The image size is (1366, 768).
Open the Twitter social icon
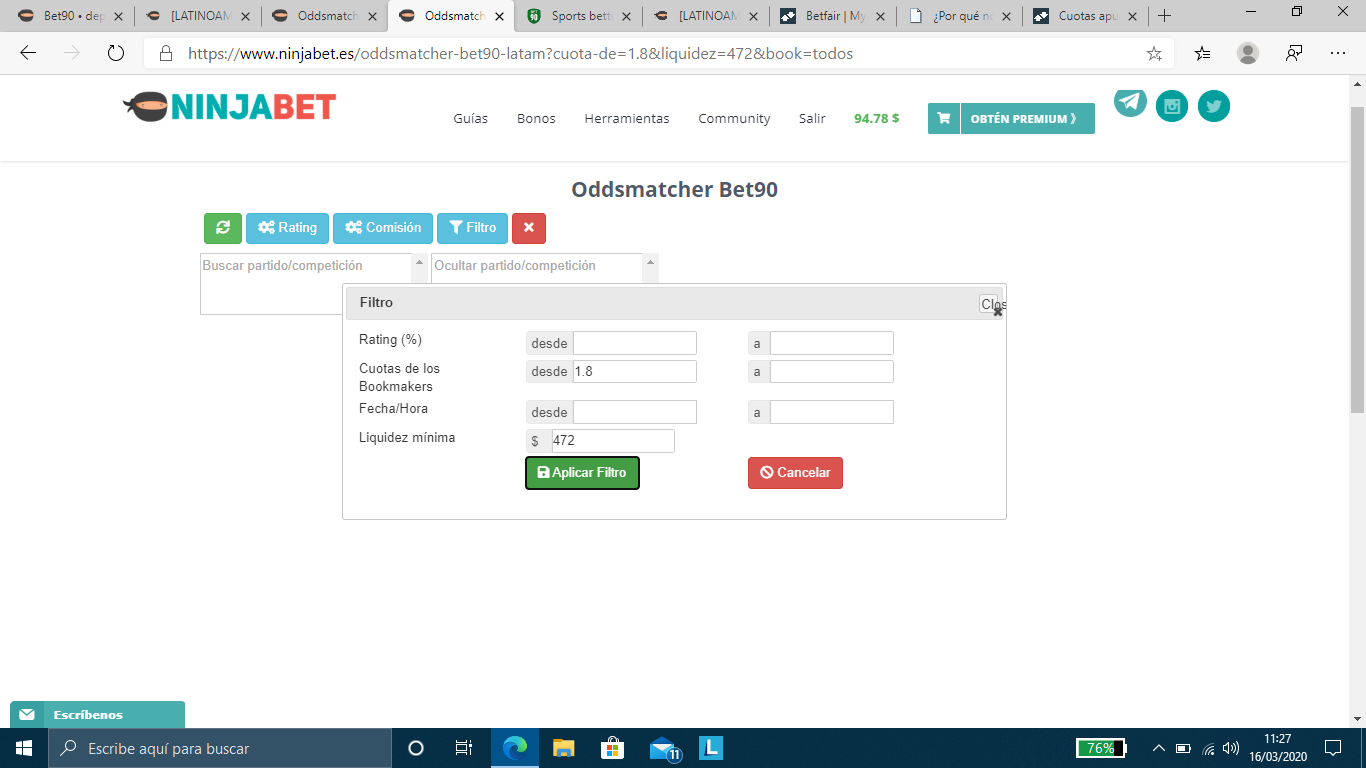tap(1214, 106)
